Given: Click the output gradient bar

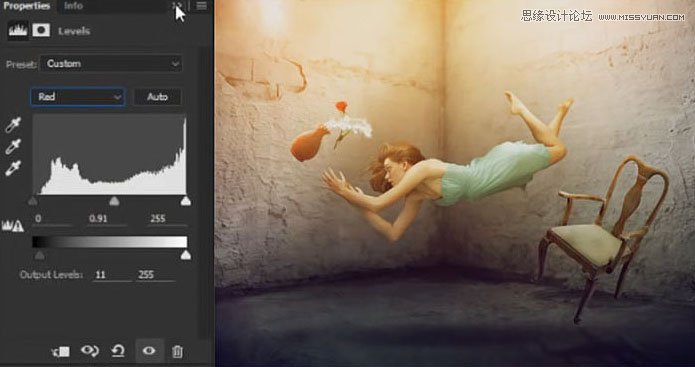Looking at the screenshot, I should 109,242.
